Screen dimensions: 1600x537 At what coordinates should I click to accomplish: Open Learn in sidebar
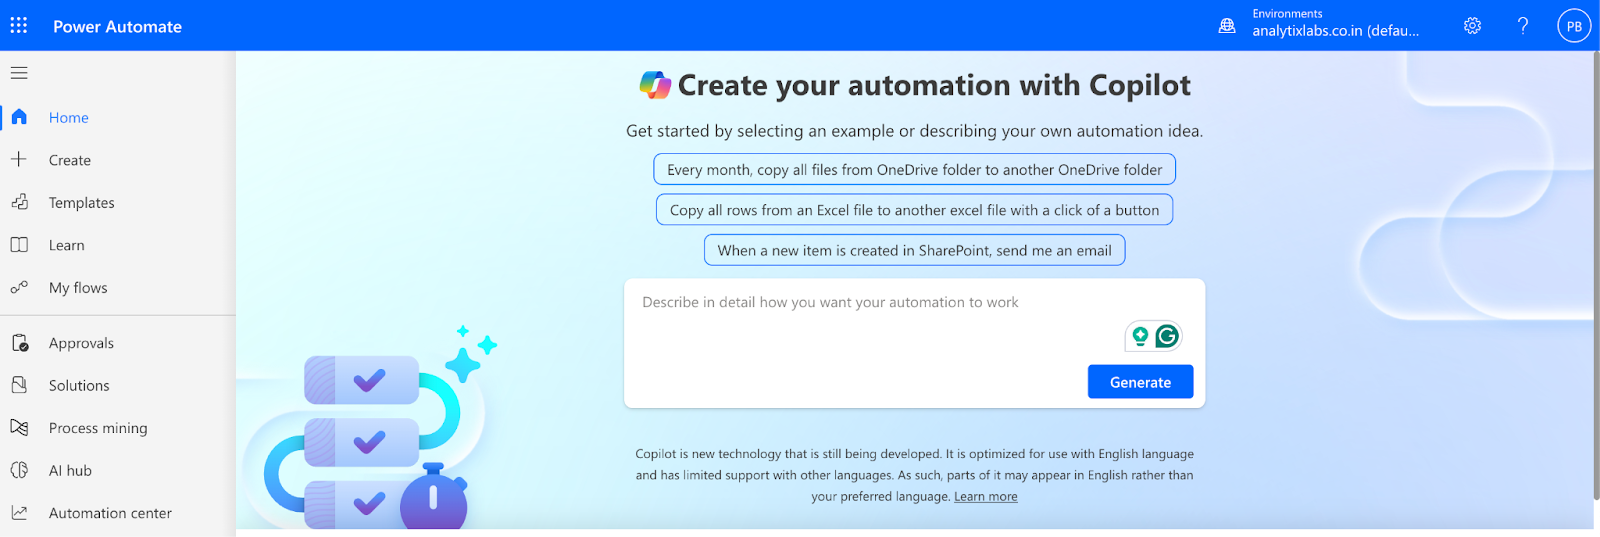pos(67,245)
